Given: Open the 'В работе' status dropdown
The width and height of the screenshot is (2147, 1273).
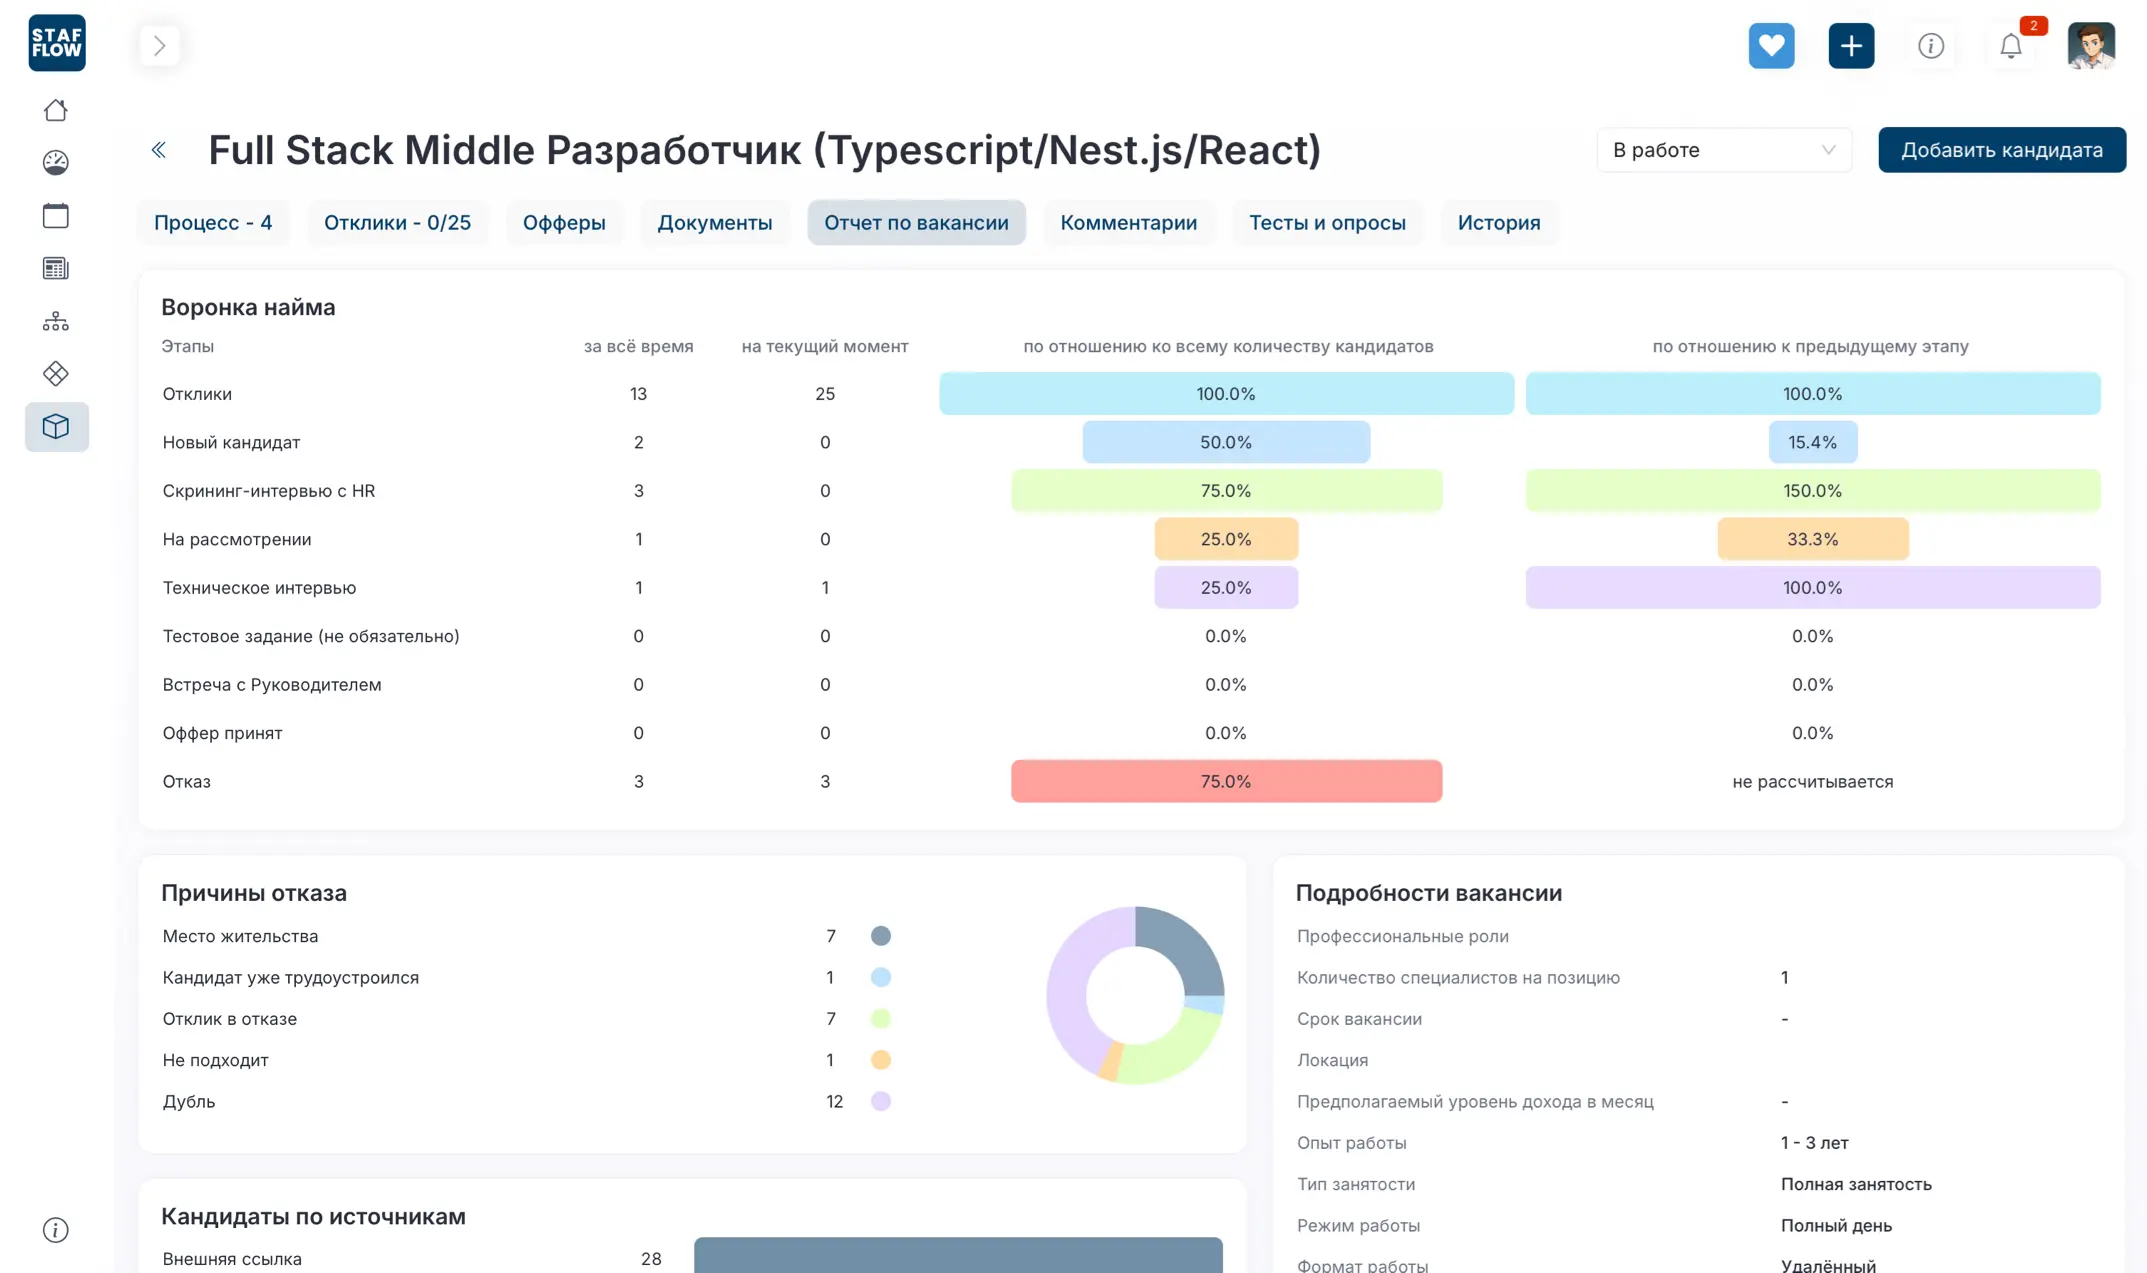Looking at the screenshot, I should [1723, 150].
